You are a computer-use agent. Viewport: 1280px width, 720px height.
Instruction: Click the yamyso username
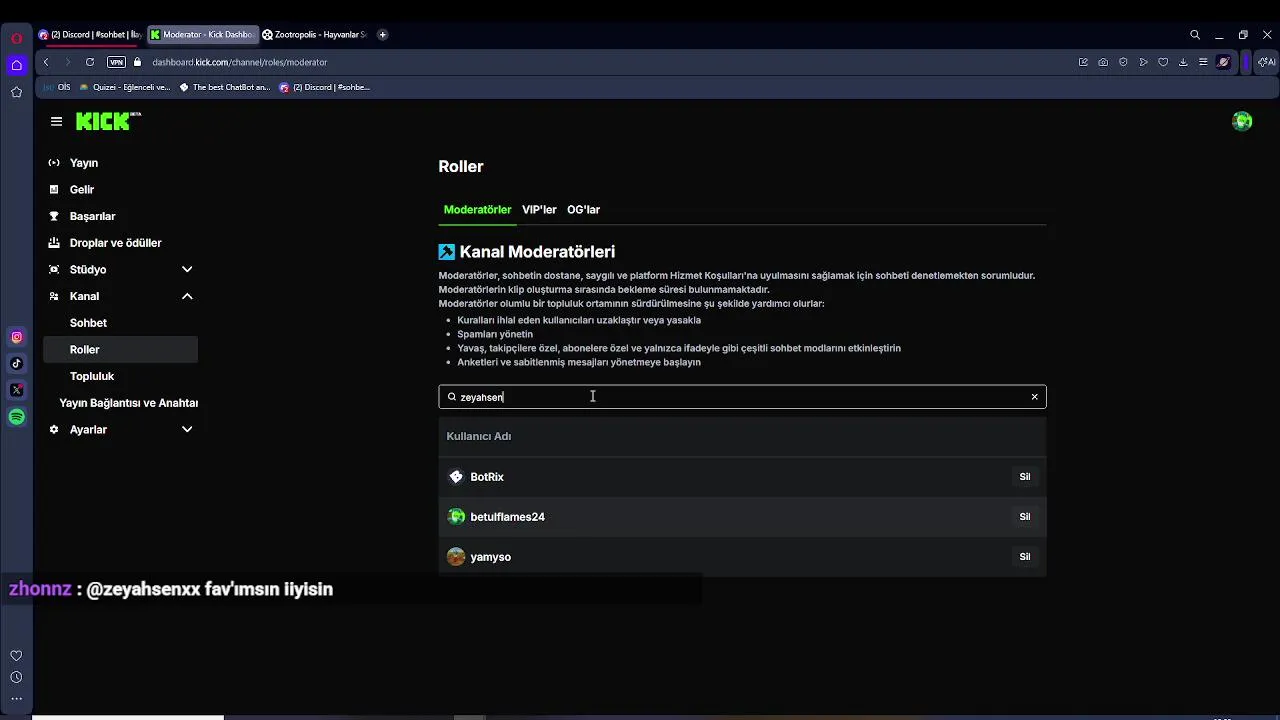coord(490,557)
